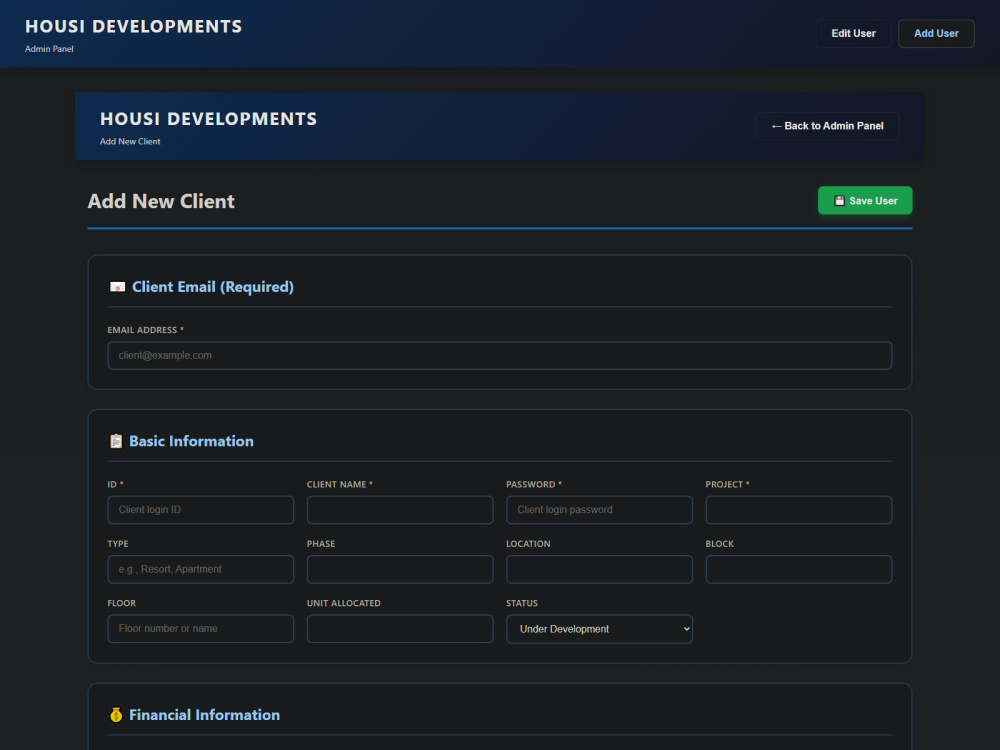This screenshot has width=1000, height=750.
Task: Click the Location input field
Action: pyautogui.click(x=599, y=569)
